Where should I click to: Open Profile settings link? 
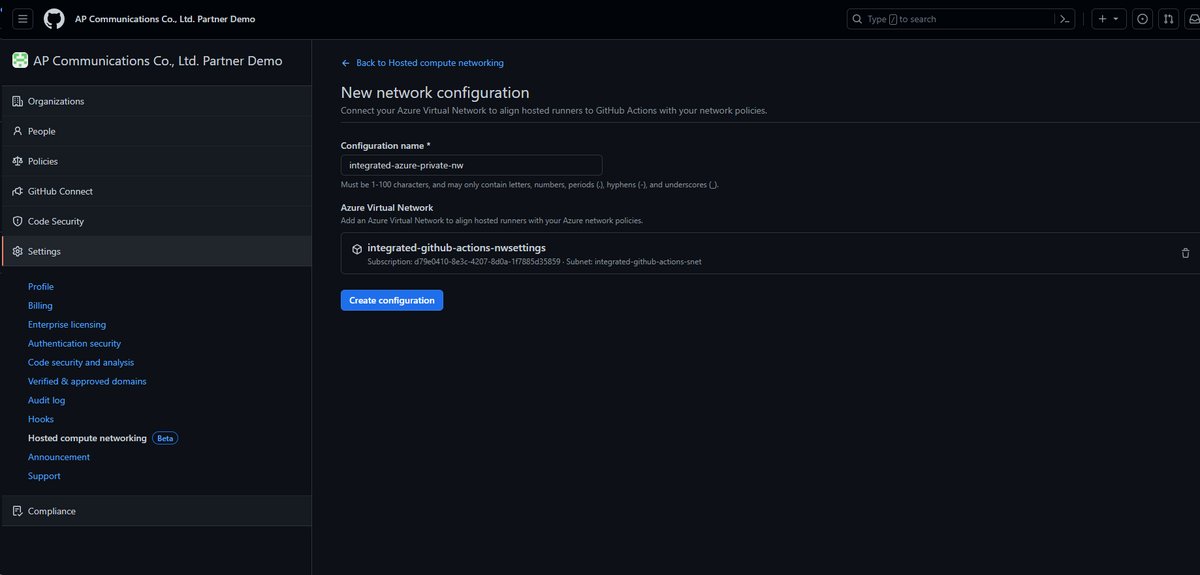41,287
